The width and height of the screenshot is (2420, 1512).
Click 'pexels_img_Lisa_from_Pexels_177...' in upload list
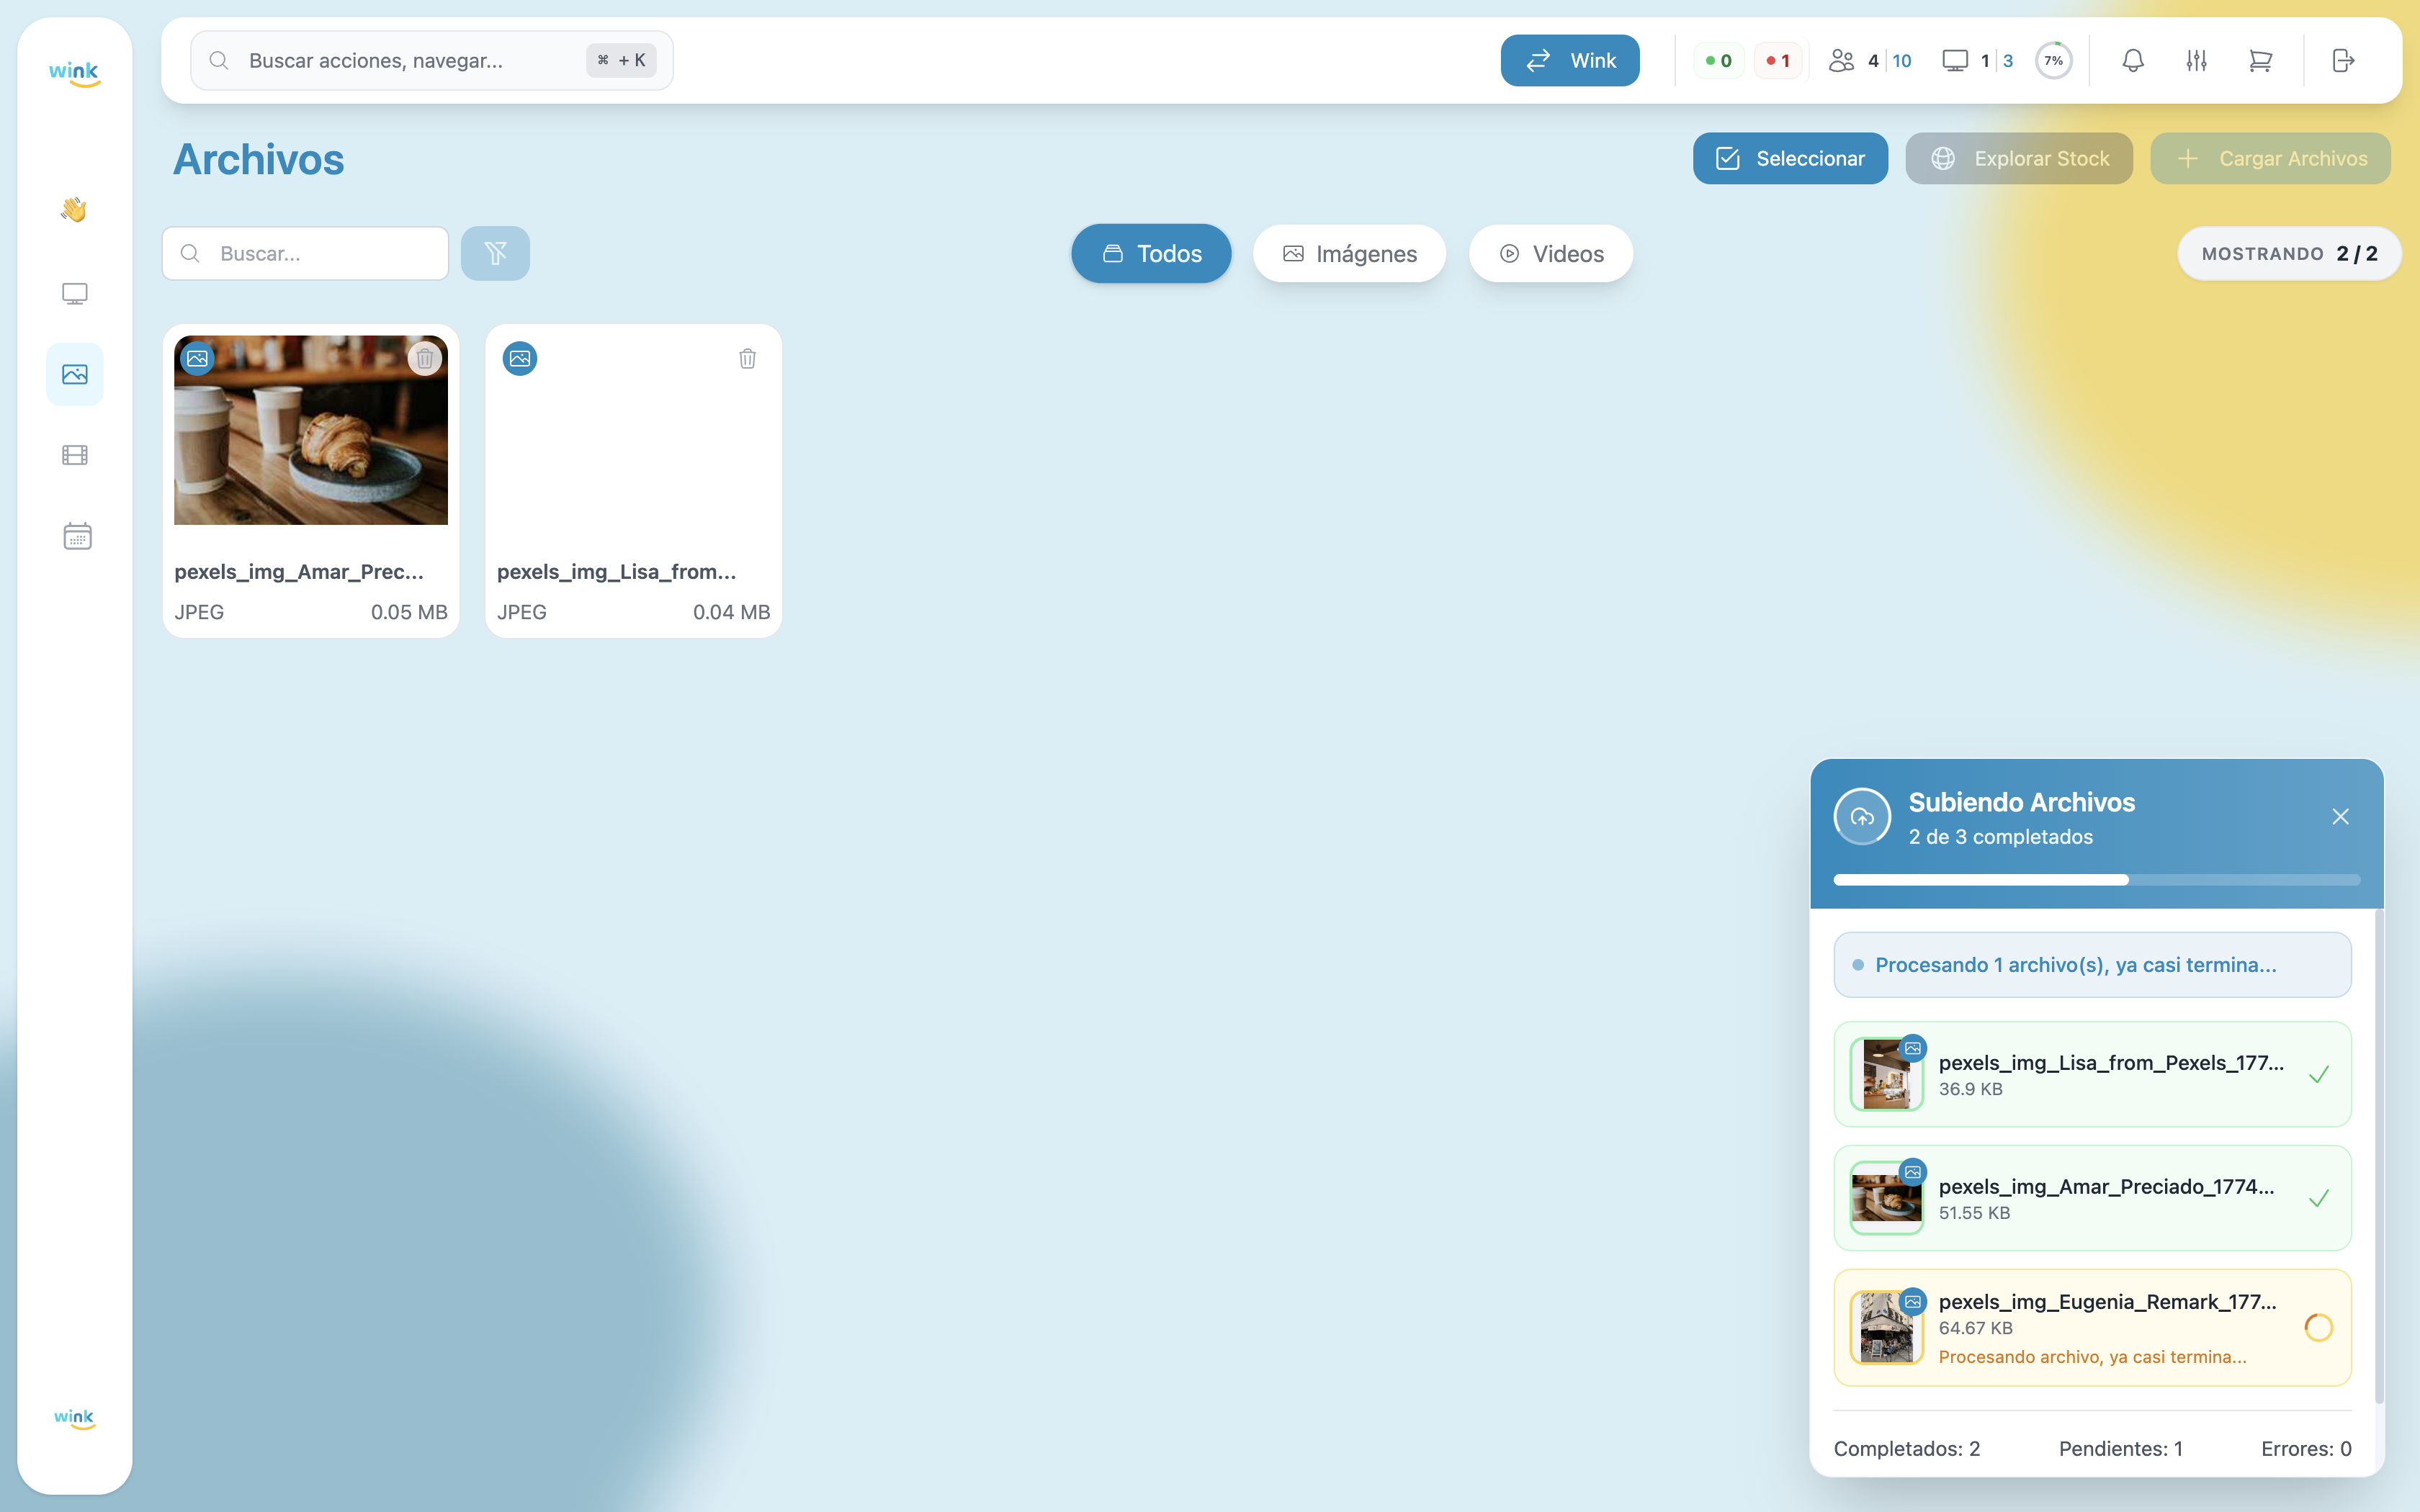click(2111, 1063)
